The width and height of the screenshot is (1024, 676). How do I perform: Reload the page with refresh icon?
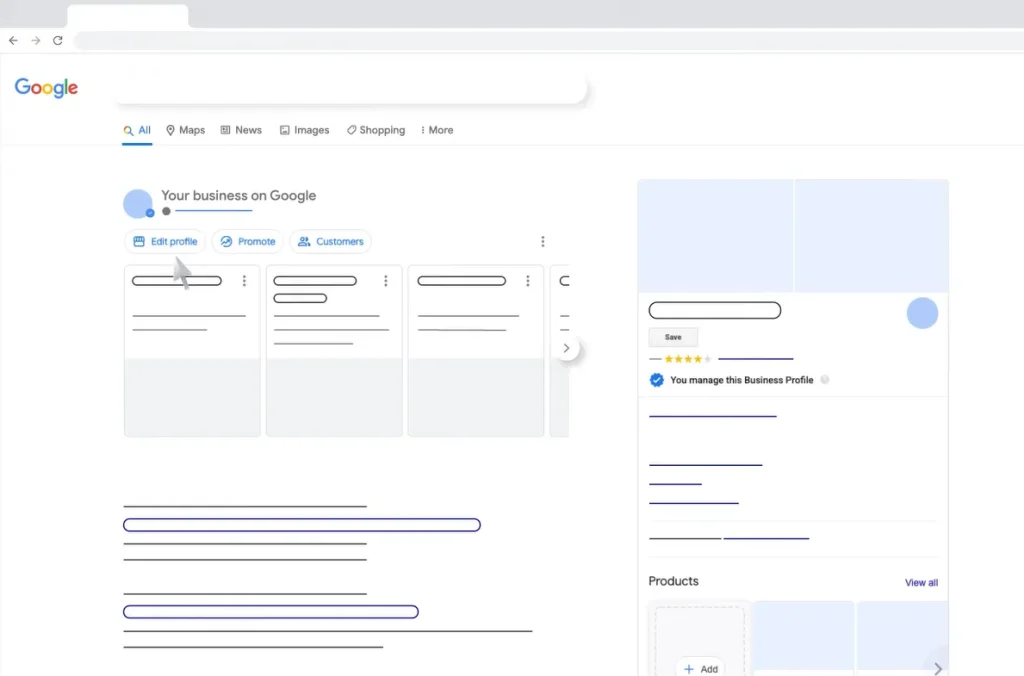[x=57, y=40]
